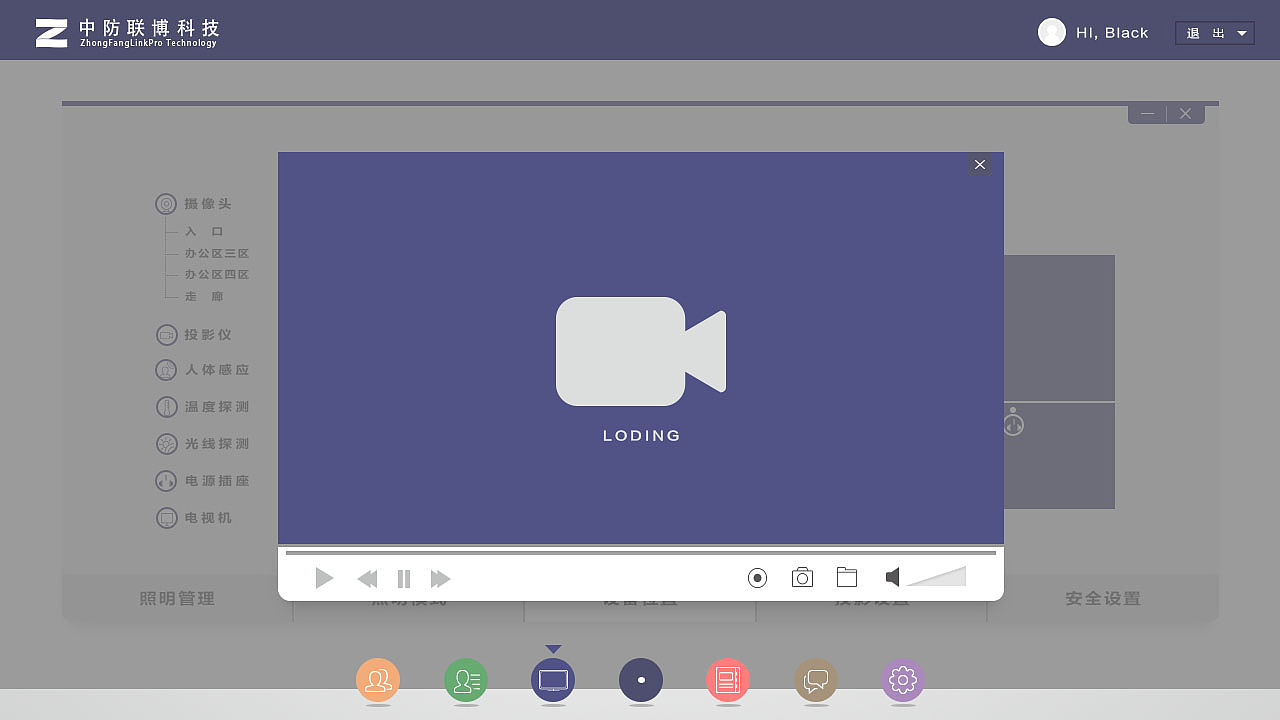Adjust the volume wedge slider
This screenshot has width=1280, height=720.
[x=936, y=576]
